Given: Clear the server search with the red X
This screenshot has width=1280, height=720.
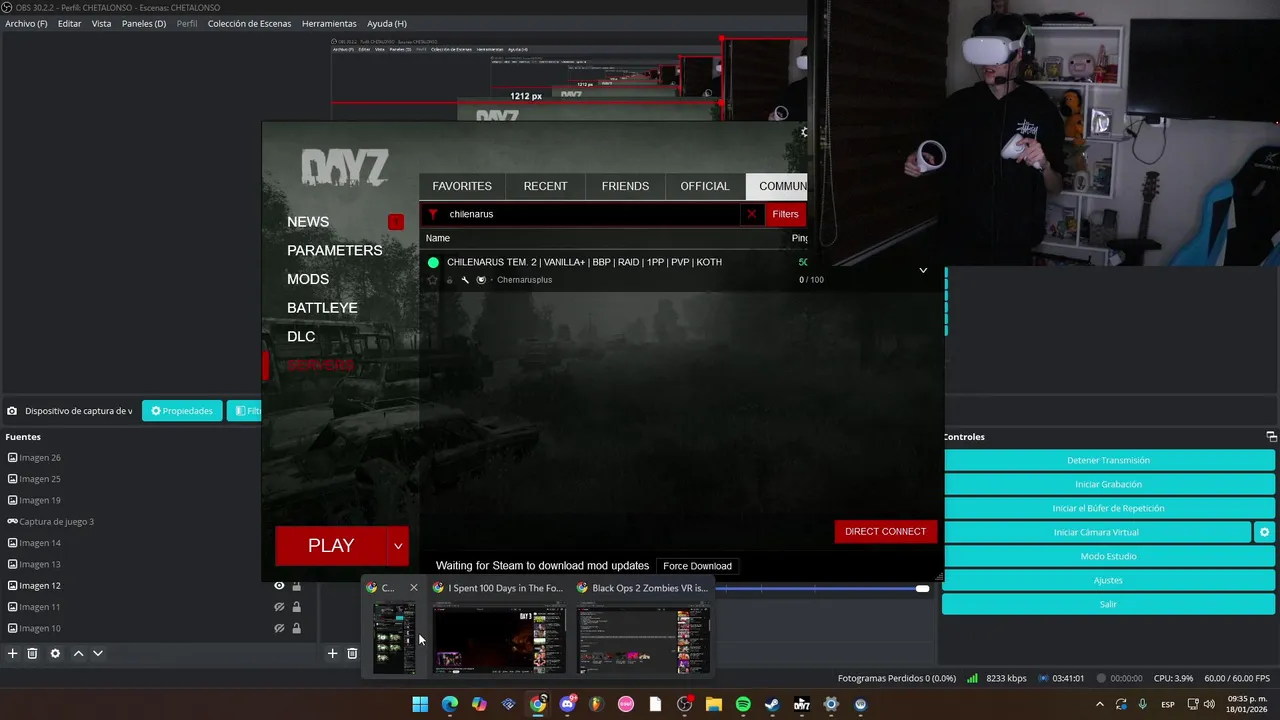Looking at the screenshot, I should 752,214.
